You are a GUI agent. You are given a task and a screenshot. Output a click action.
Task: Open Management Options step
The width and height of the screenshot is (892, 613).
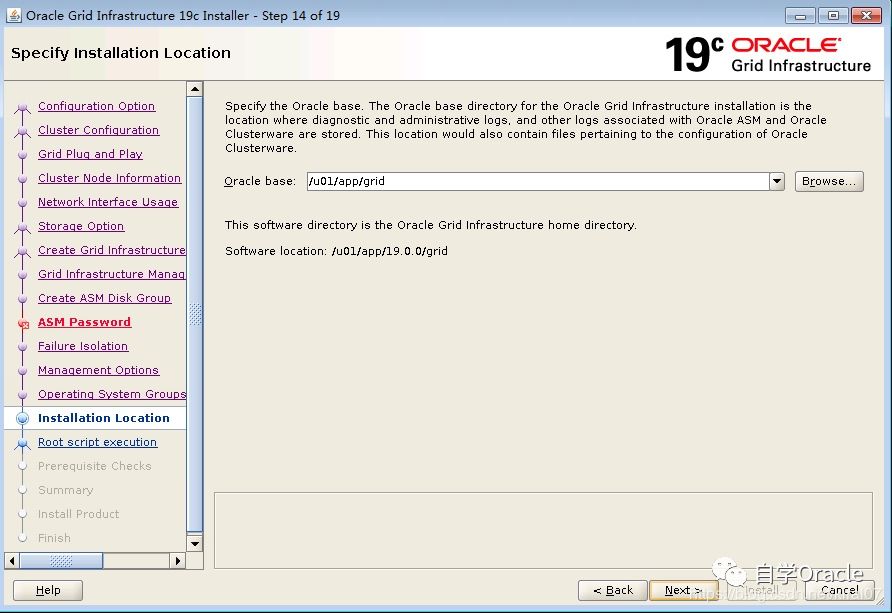coord(98,370)
